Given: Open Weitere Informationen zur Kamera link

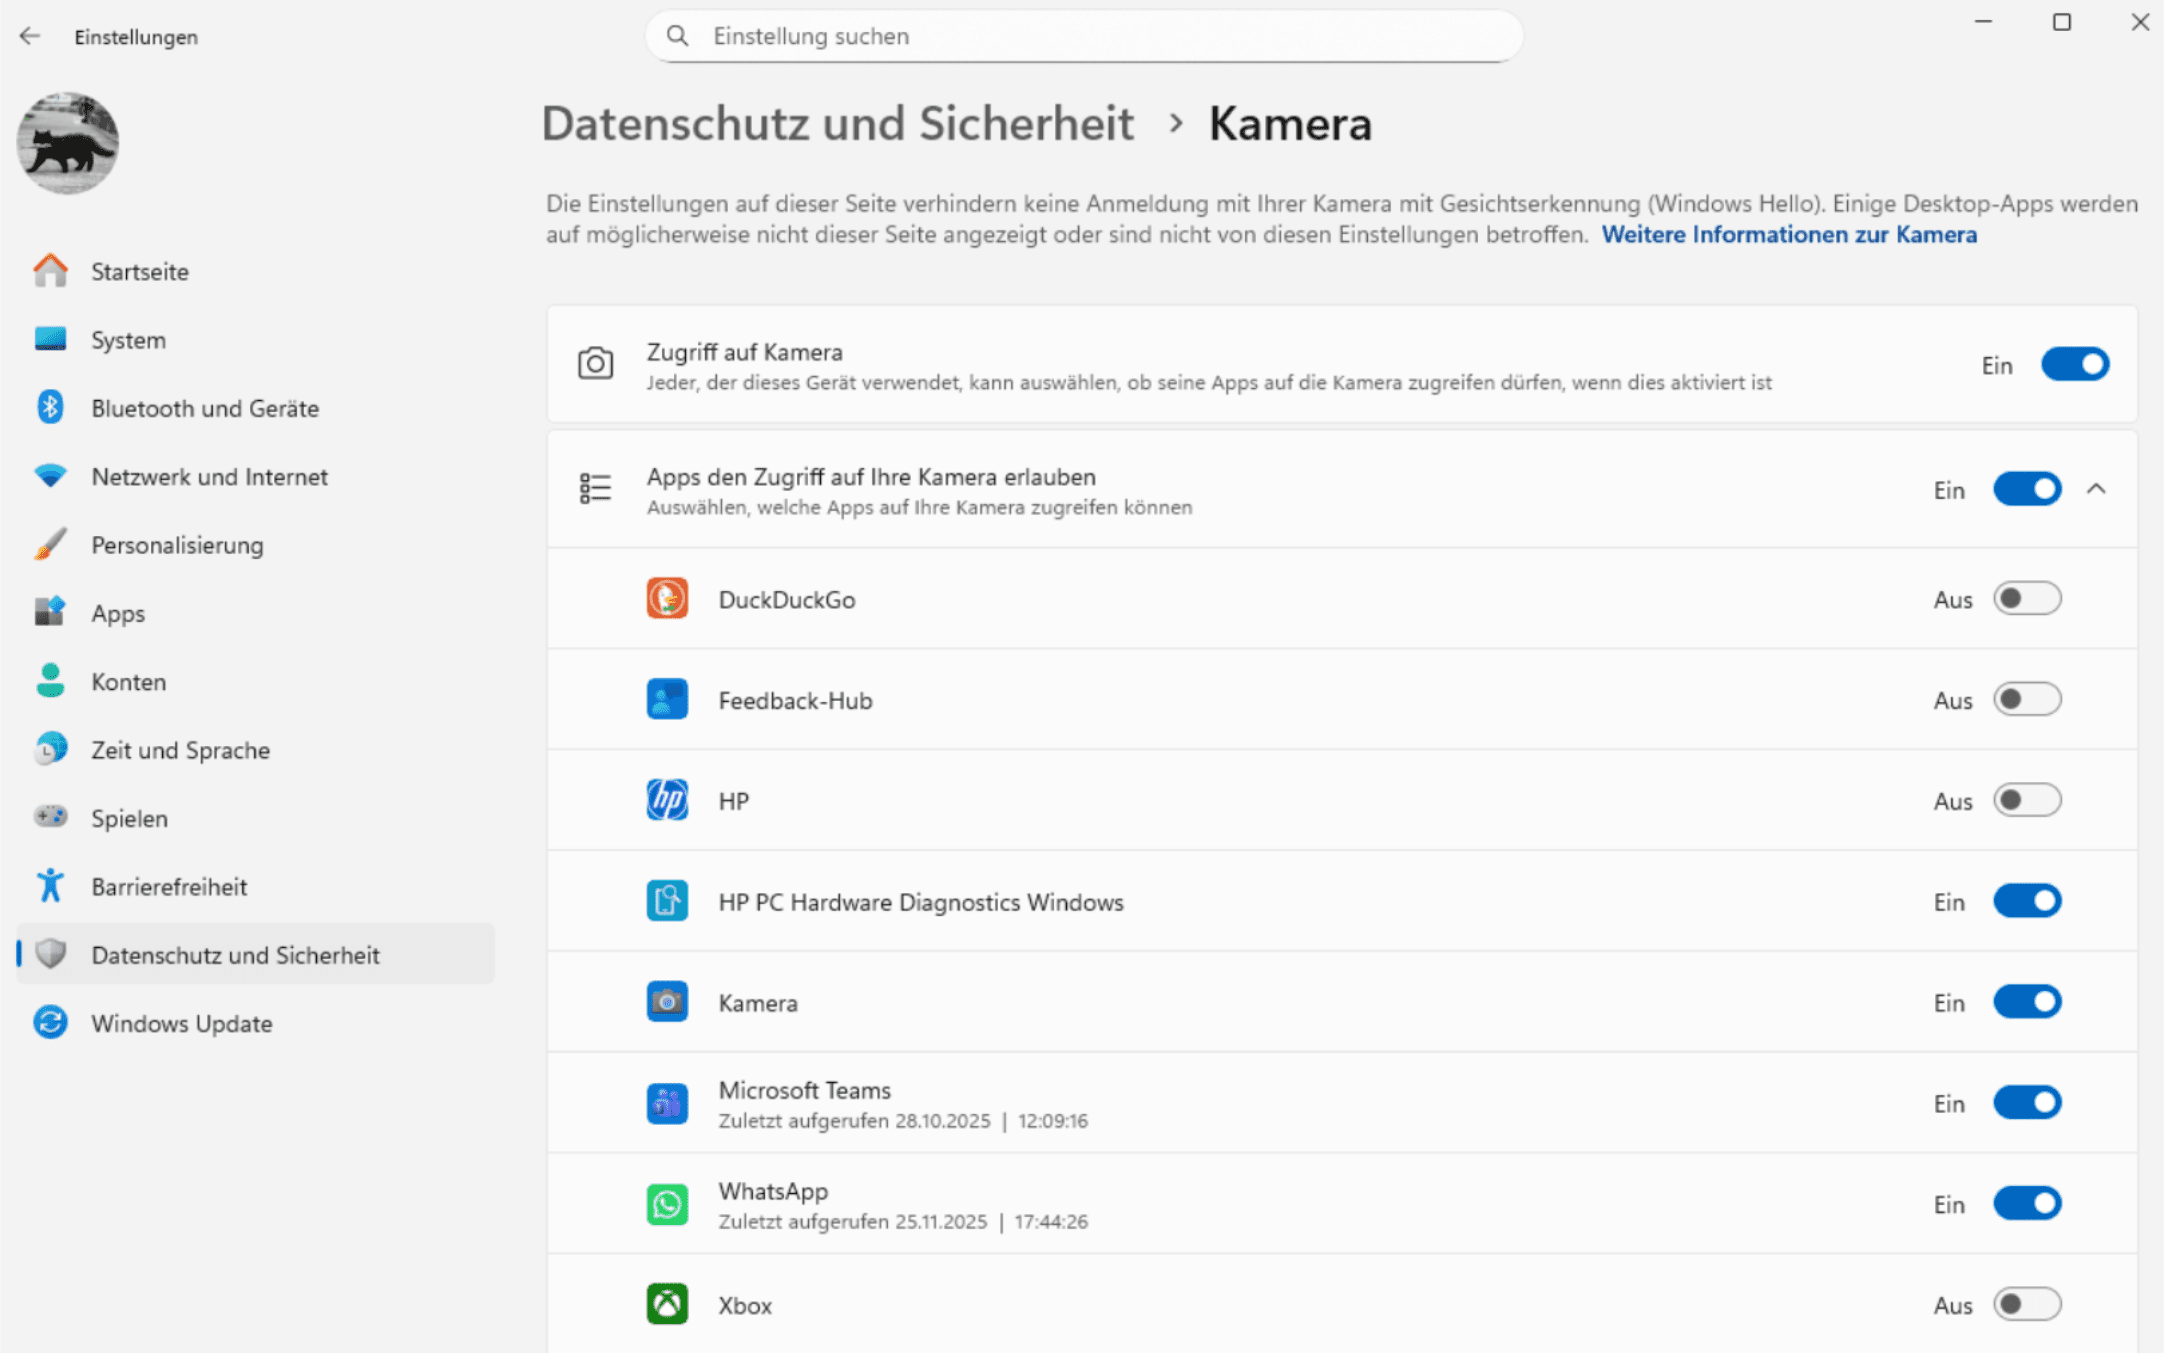Looking at the screenshot, I should 1789,235.
